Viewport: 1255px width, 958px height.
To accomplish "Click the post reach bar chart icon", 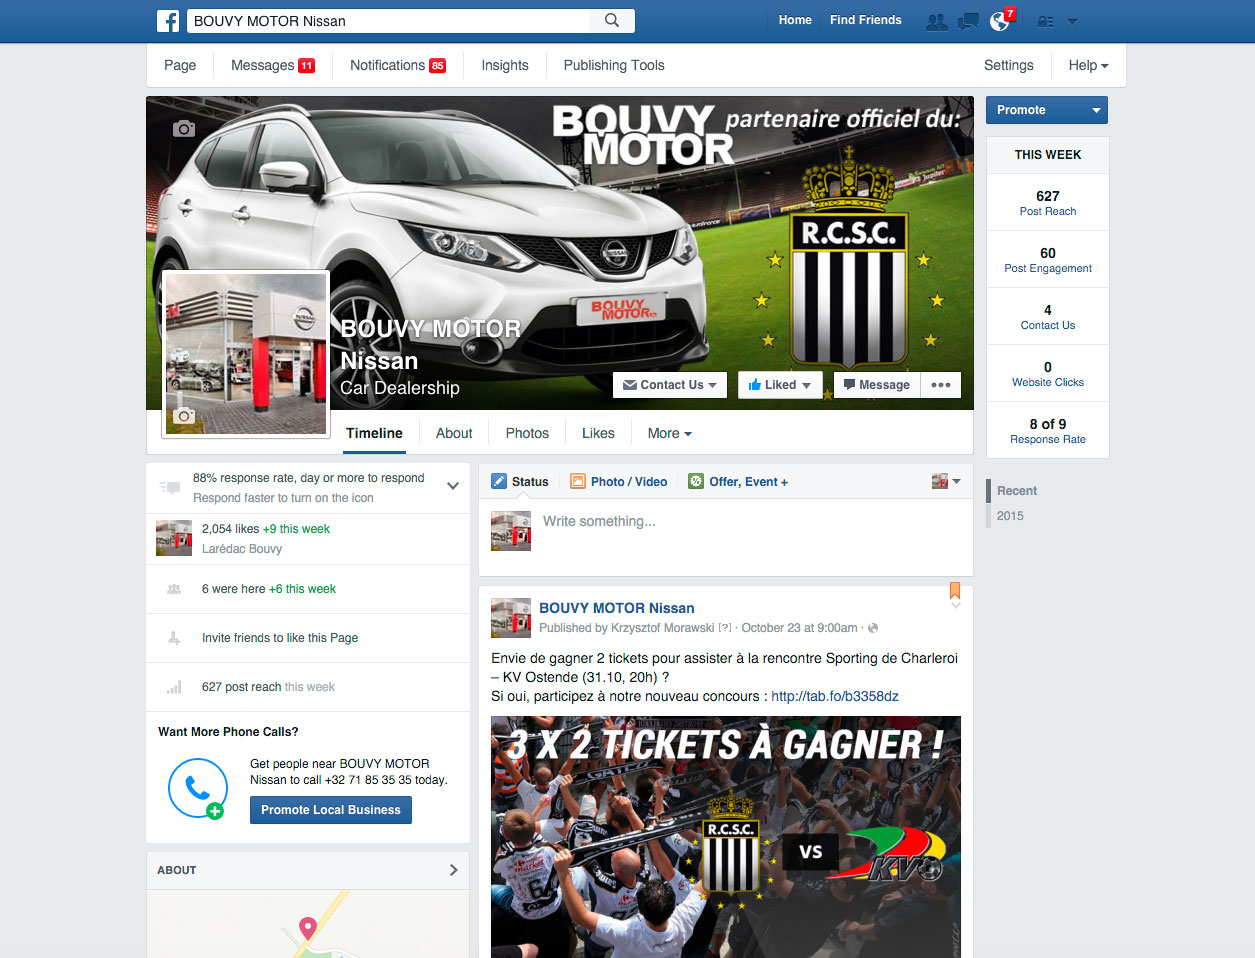I will pos(174,687).
